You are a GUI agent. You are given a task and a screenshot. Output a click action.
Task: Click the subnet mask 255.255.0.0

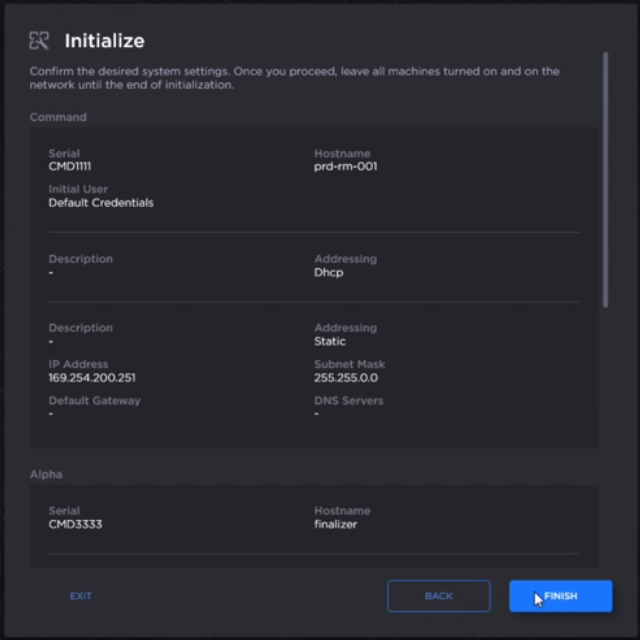(346, 378)
